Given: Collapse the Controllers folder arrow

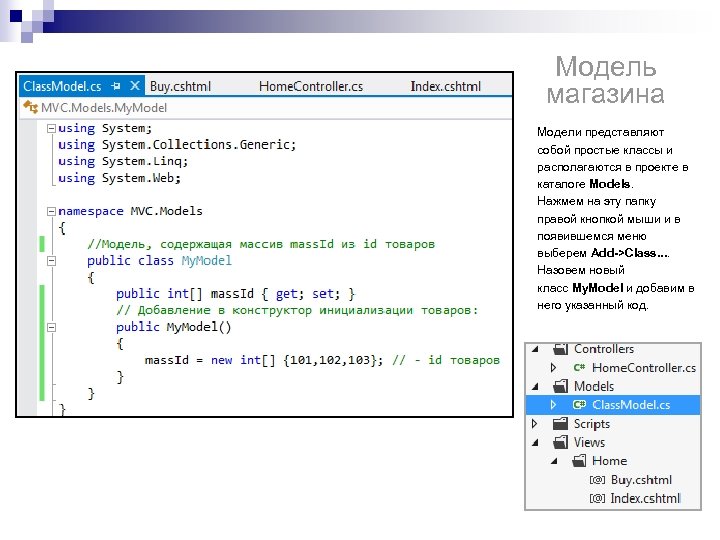Looking at the screenshot, I should [x=535, y=349].
